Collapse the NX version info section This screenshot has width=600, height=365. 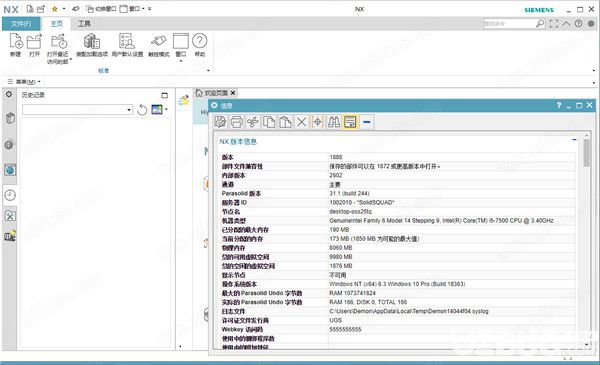tap(574, 140)
